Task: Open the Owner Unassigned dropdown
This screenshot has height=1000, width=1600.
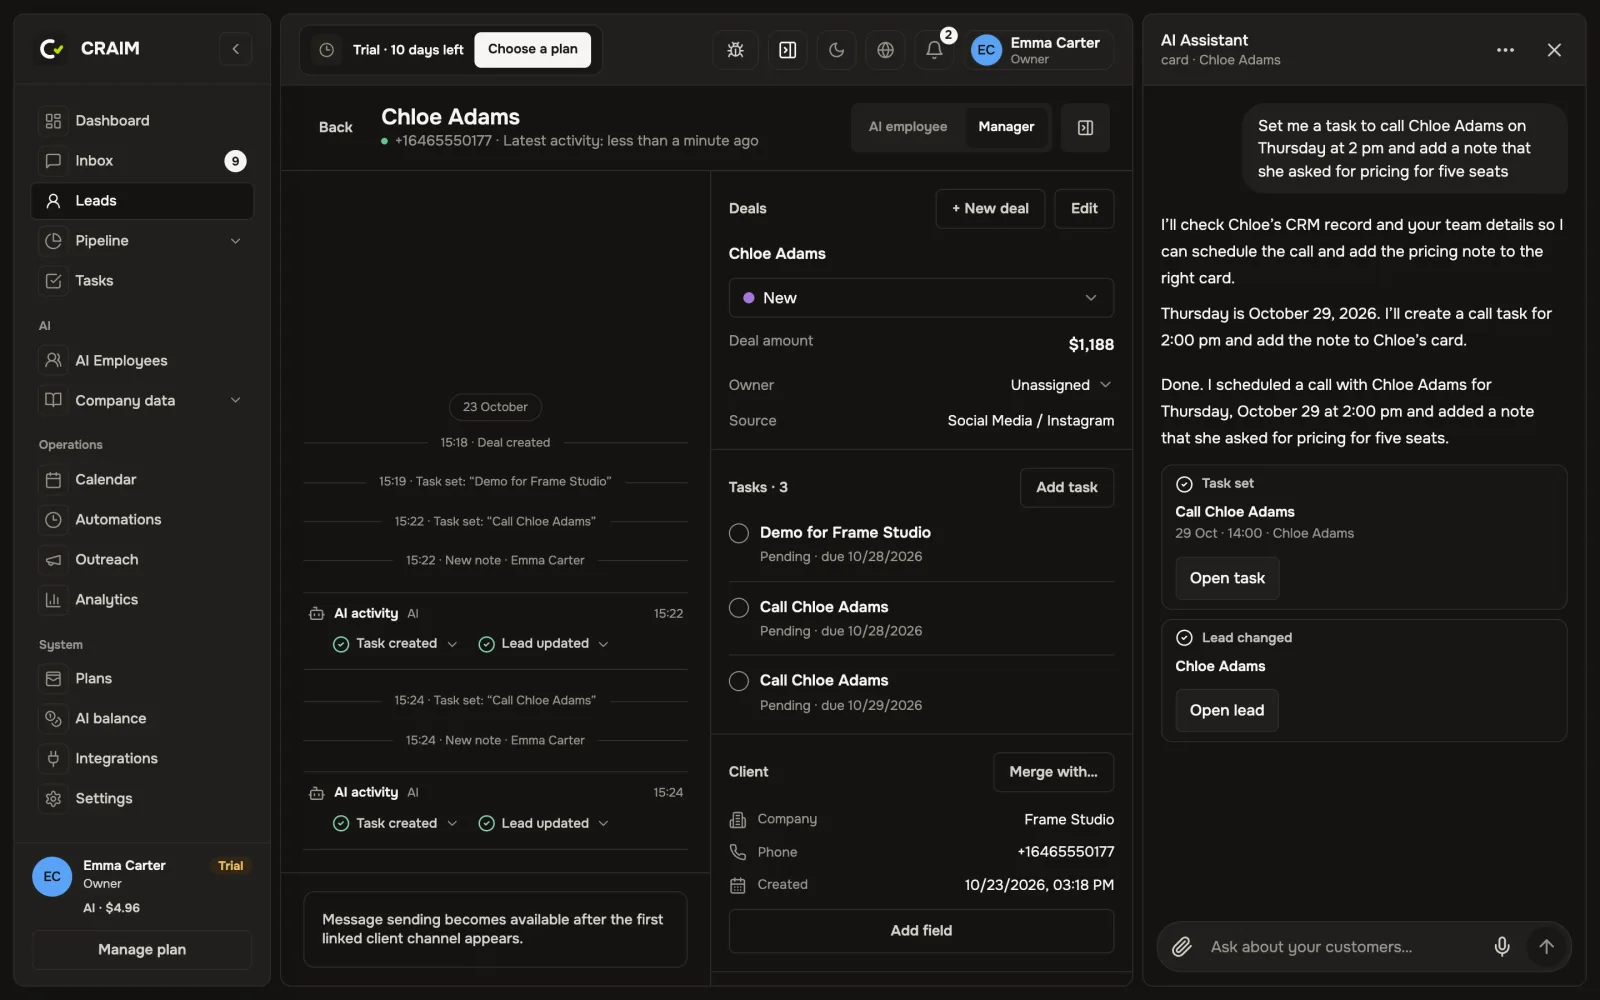Action: click(x=1061, y=385)
